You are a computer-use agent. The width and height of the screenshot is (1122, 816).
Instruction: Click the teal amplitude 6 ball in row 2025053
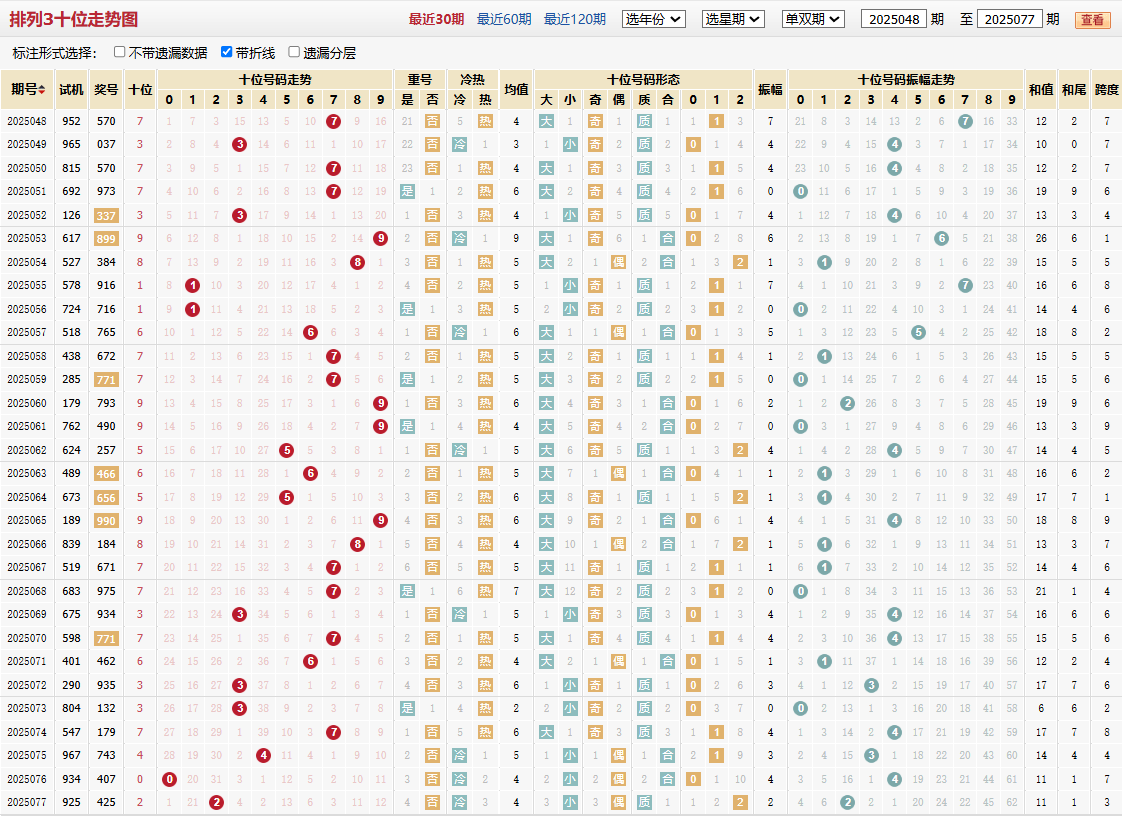942,239
